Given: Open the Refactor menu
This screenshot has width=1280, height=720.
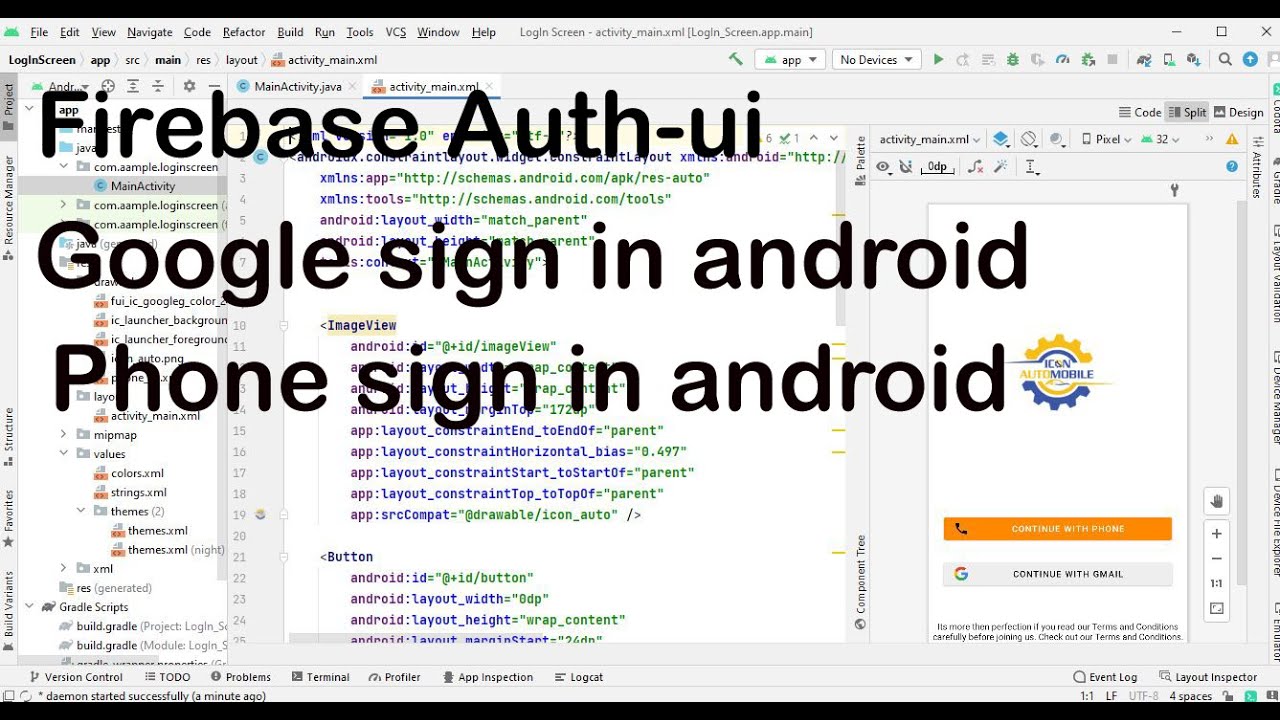Looking at the screenshot, I should (x=244, y=32).
